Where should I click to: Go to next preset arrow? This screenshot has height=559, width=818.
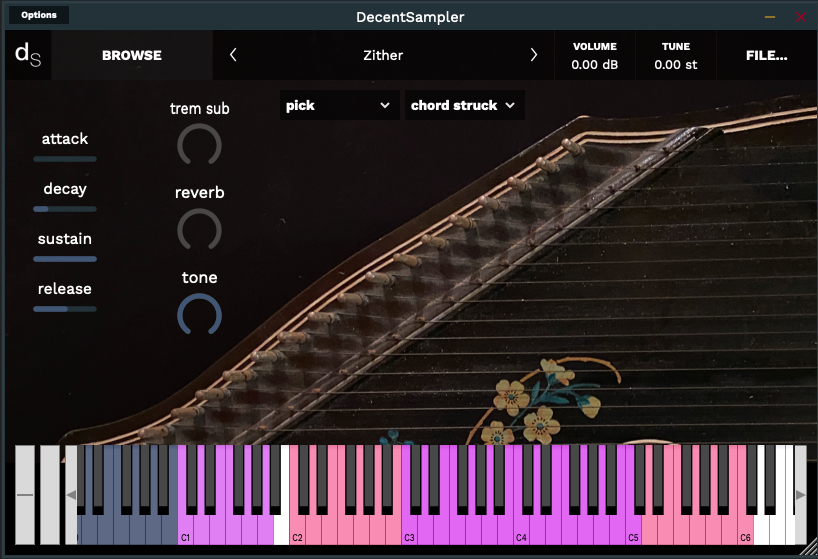[533, 55]
